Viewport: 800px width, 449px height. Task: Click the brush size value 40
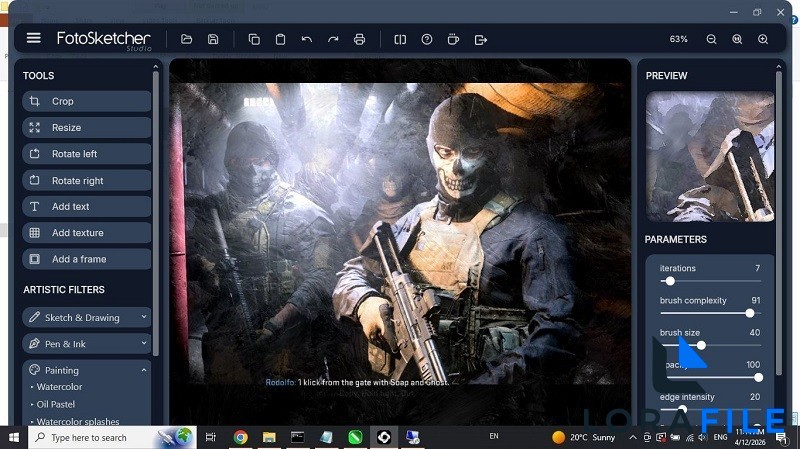point(755,332)
